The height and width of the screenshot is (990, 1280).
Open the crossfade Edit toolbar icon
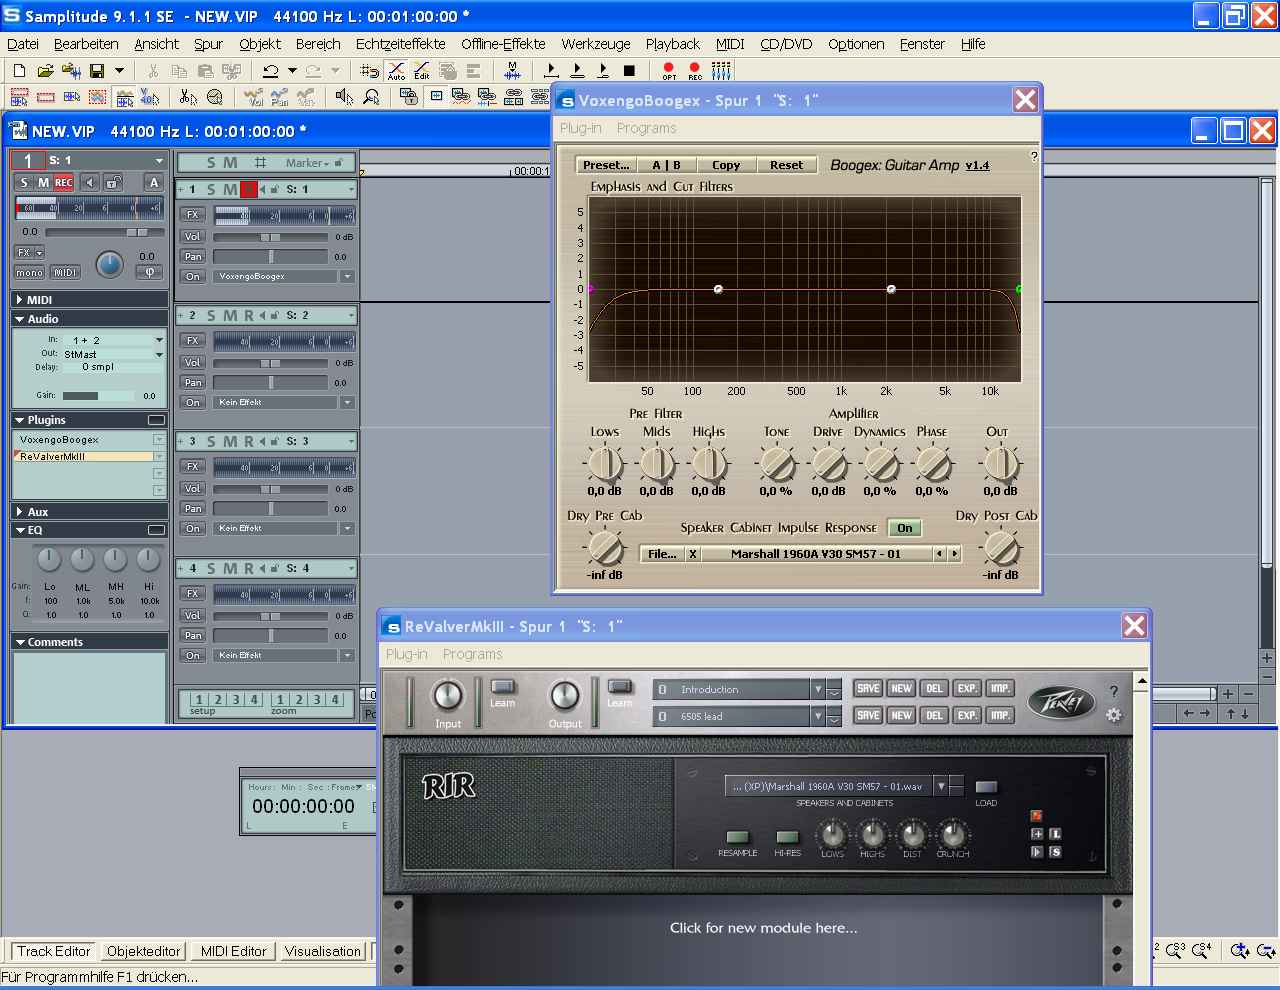tap(422, 71)
